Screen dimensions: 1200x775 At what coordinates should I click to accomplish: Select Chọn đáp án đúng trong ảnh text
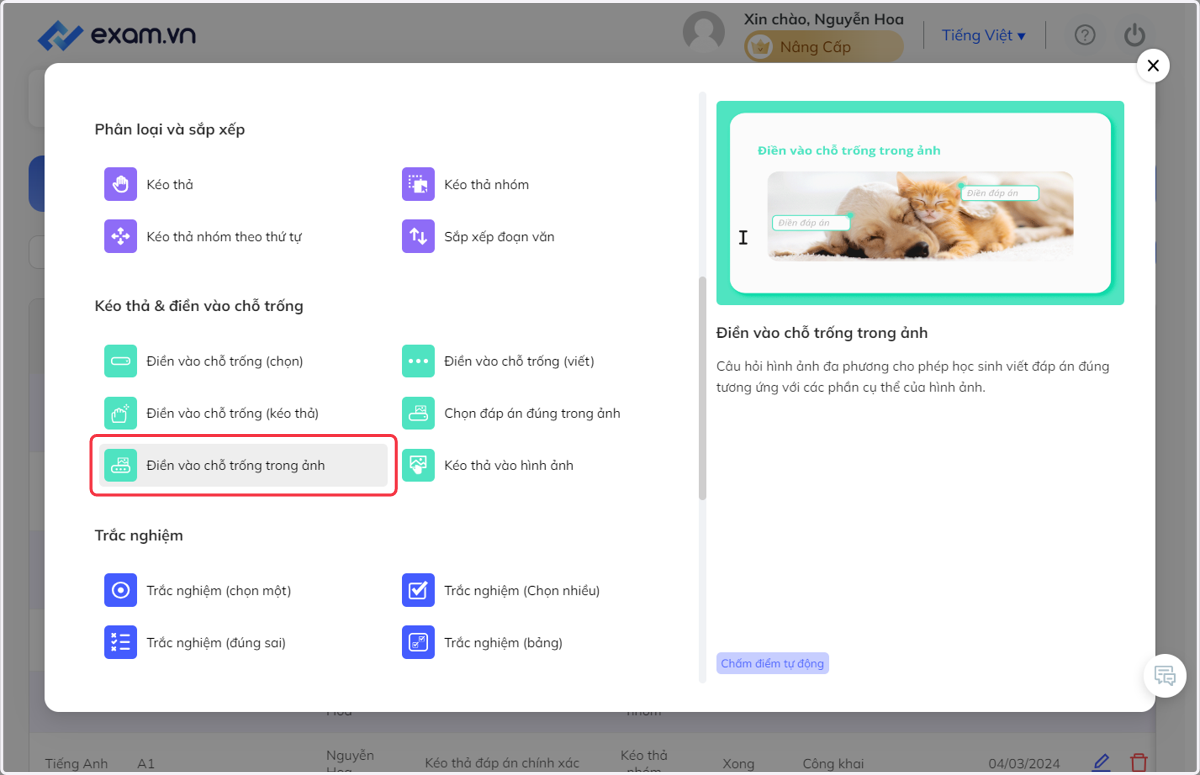point(532,413)
